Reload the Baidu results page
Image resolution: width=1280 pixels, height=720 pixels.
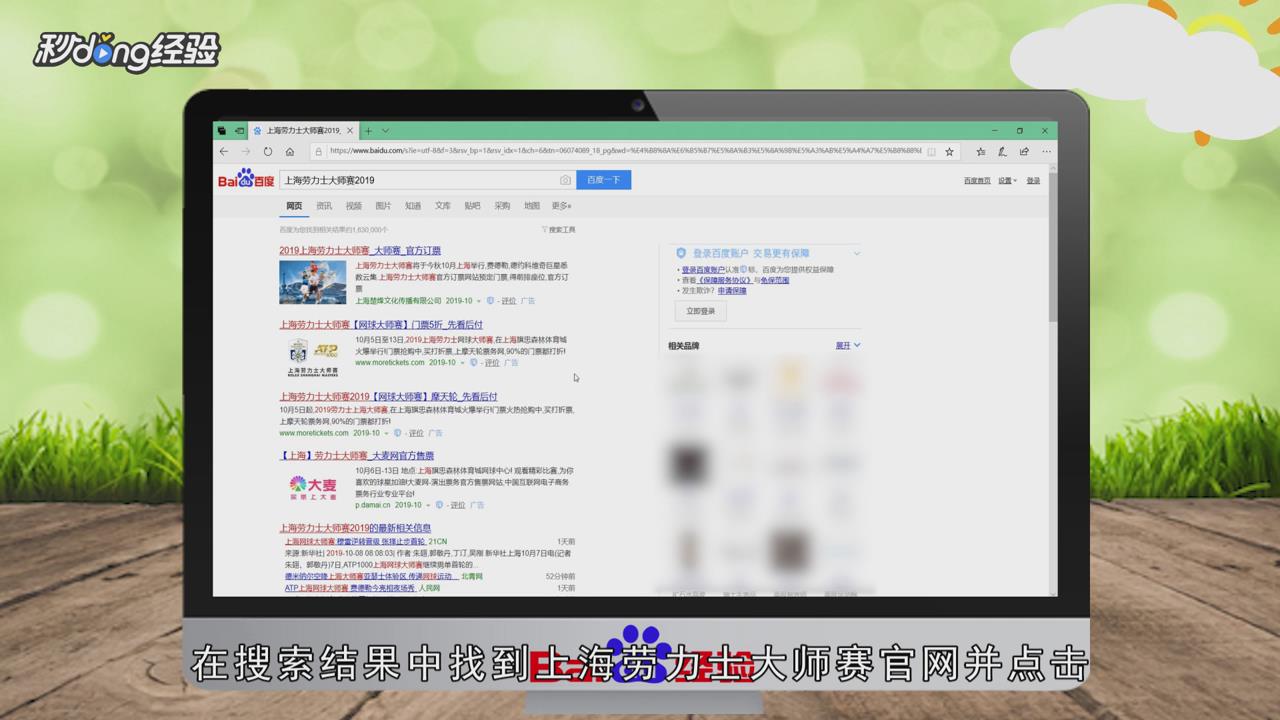coord(268,152)
